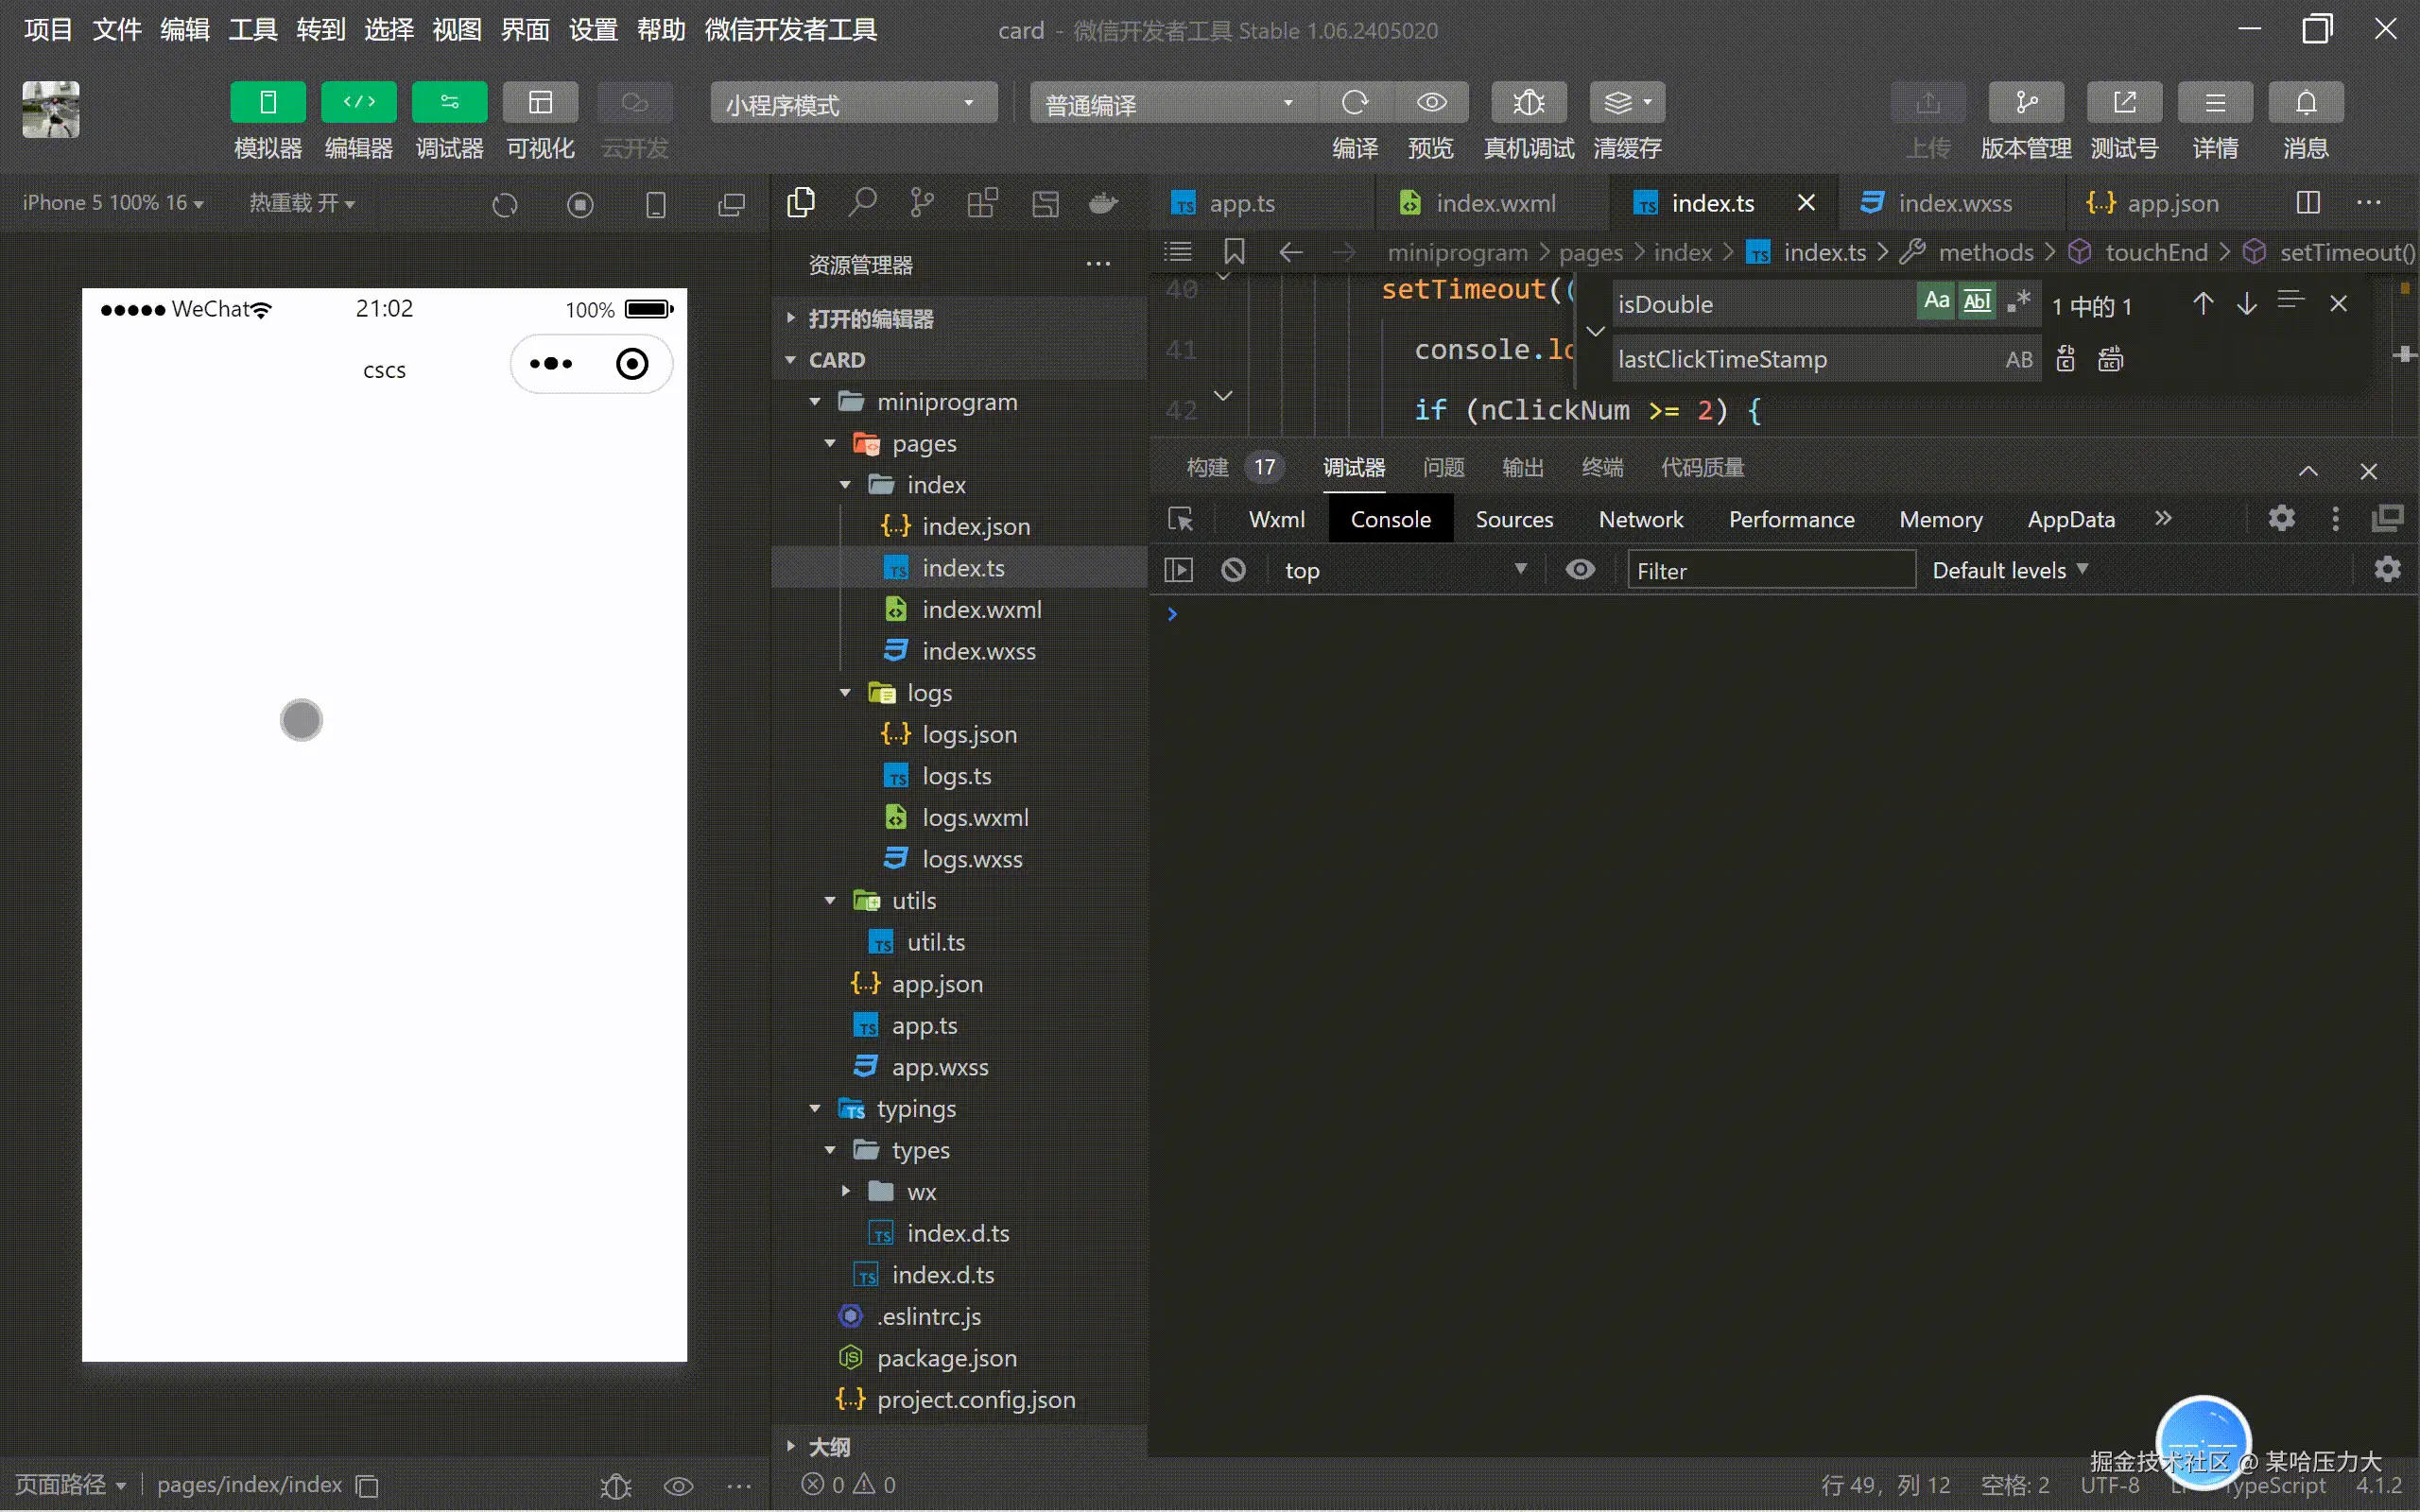Open 版本管理 version control icon

[x=2025, y=103]
